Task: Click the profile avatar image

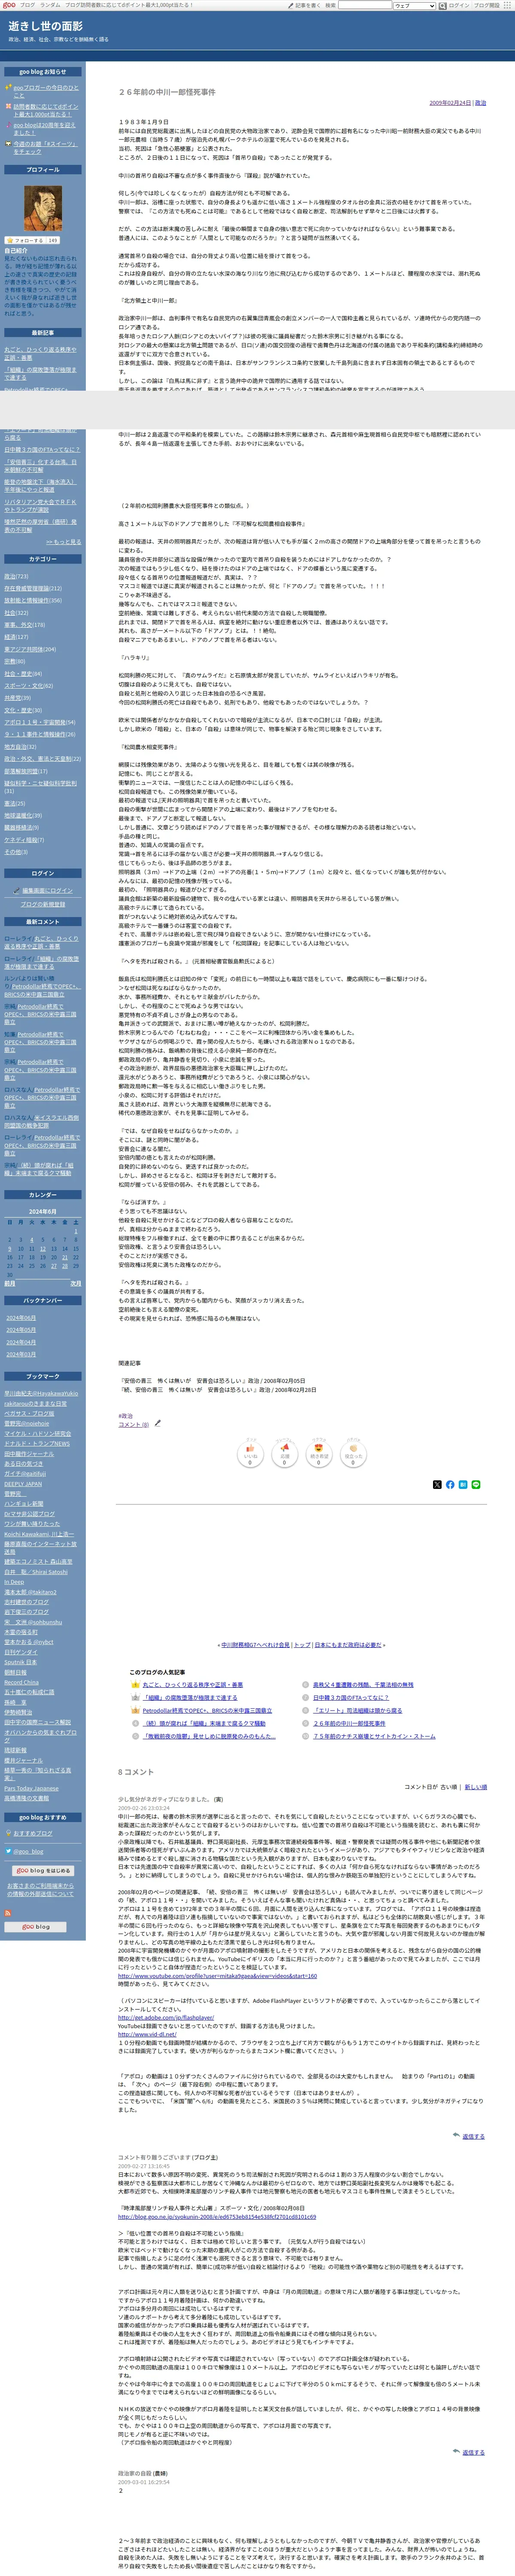Action: pyautogui.click(x=43, y=207)
